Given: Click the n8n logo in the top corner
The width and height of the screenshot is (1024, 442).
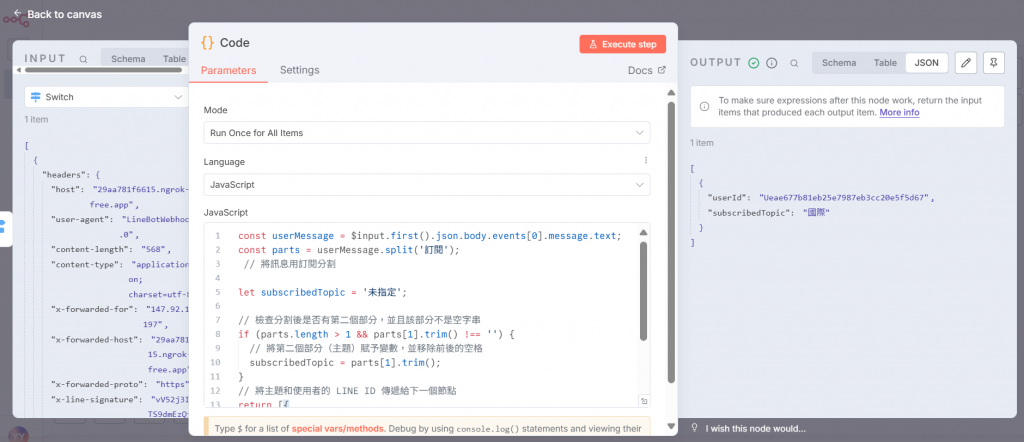Looking at the screenshot, I should tap(16, 20).
